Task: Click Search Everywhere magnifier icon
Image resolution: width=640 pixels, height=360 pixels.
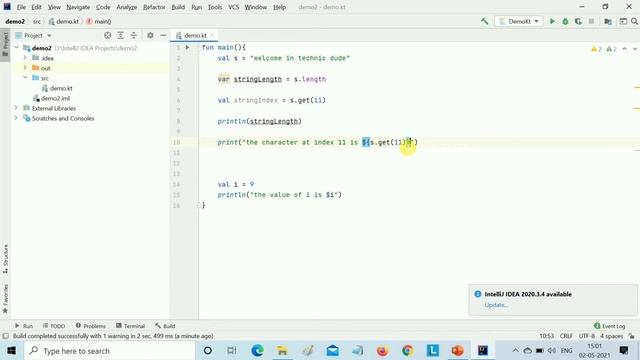Action: 634,21
